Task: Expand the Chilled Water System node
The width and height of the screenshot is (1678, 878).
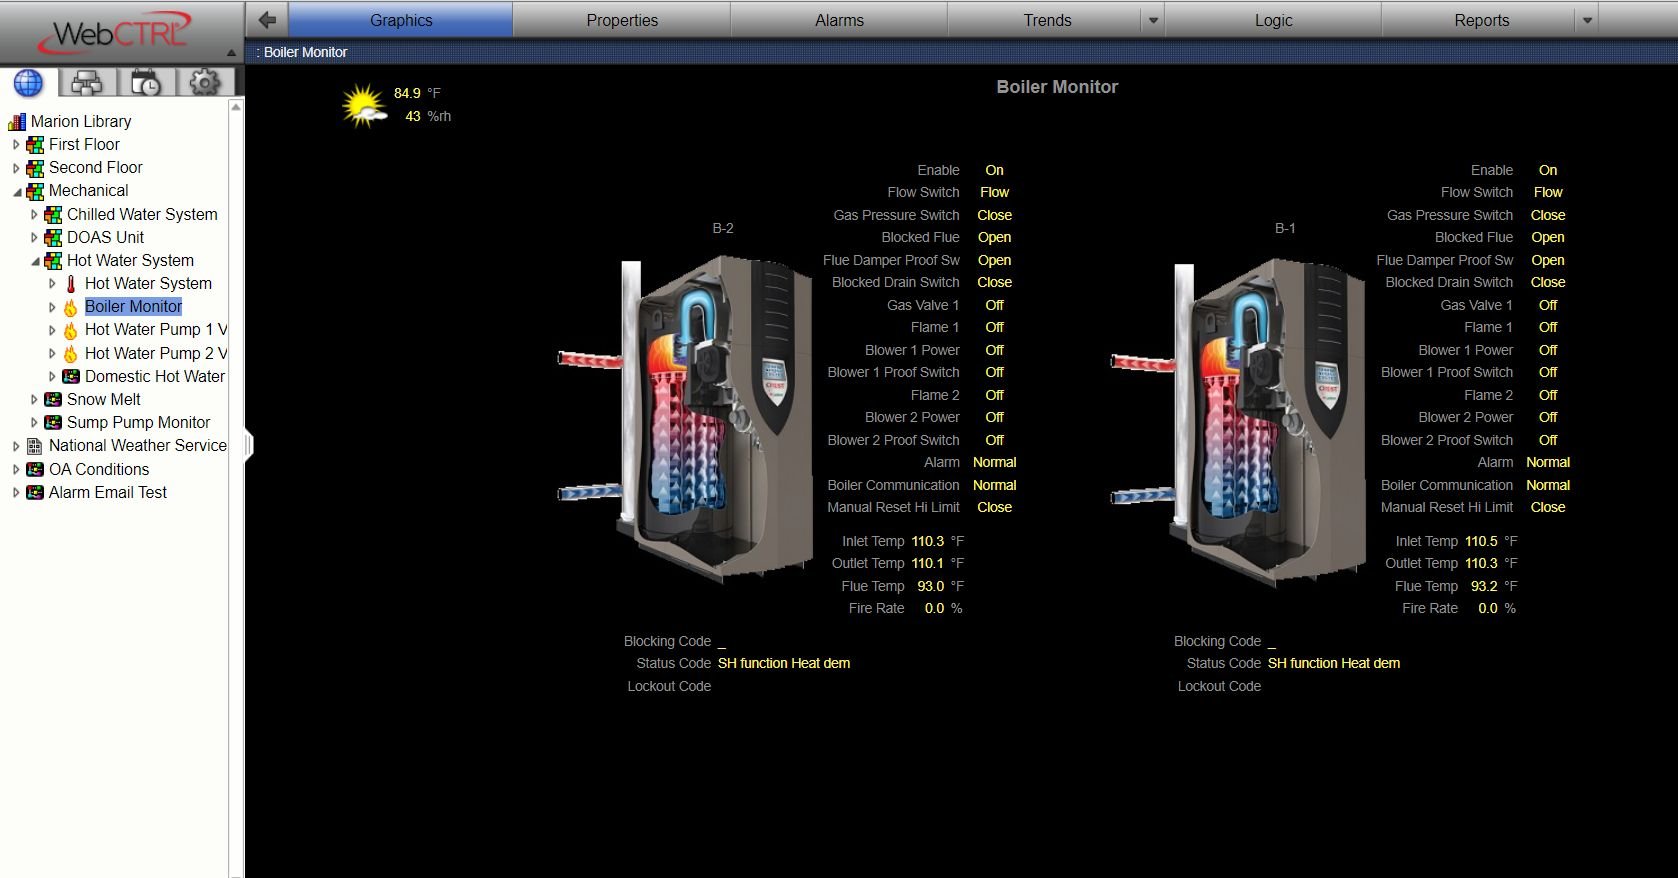Action: click(34, 215)
